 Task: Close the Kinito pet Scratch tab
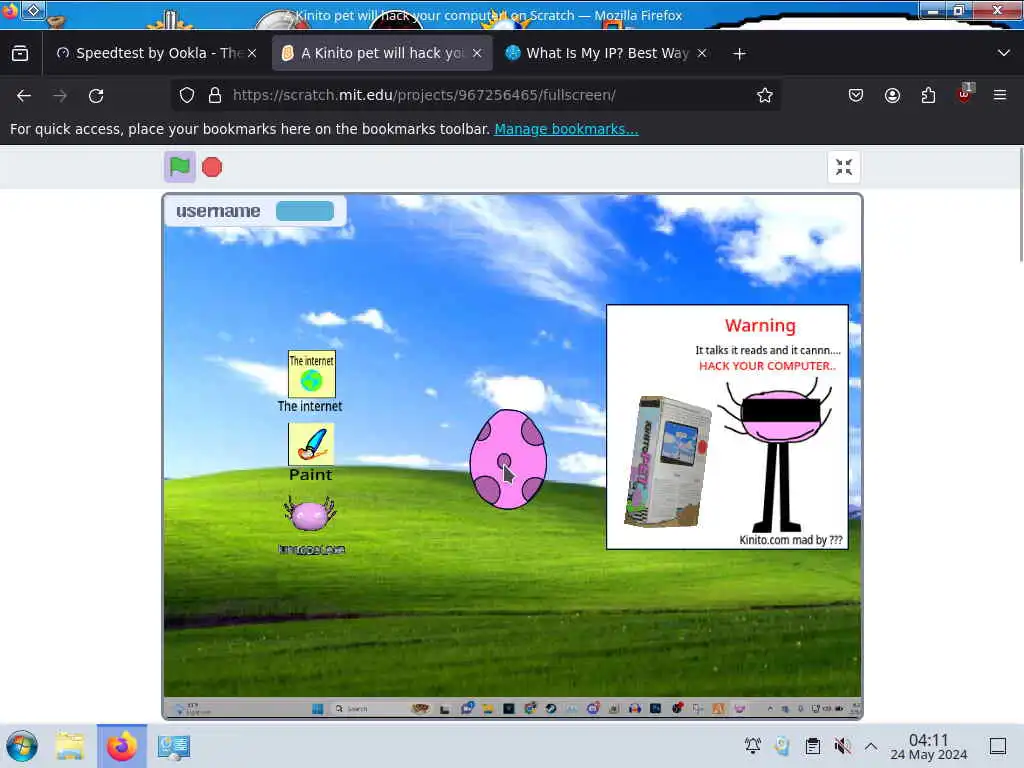click(477, 54)
